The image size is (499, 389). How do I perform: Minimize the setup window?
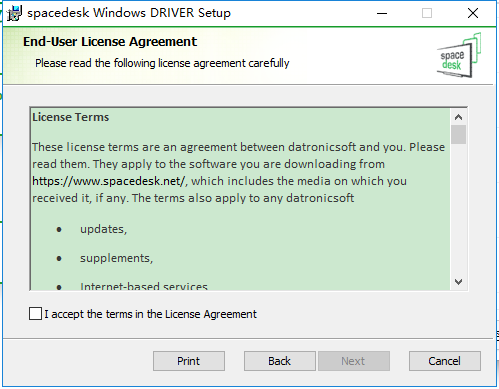point(382,13)
